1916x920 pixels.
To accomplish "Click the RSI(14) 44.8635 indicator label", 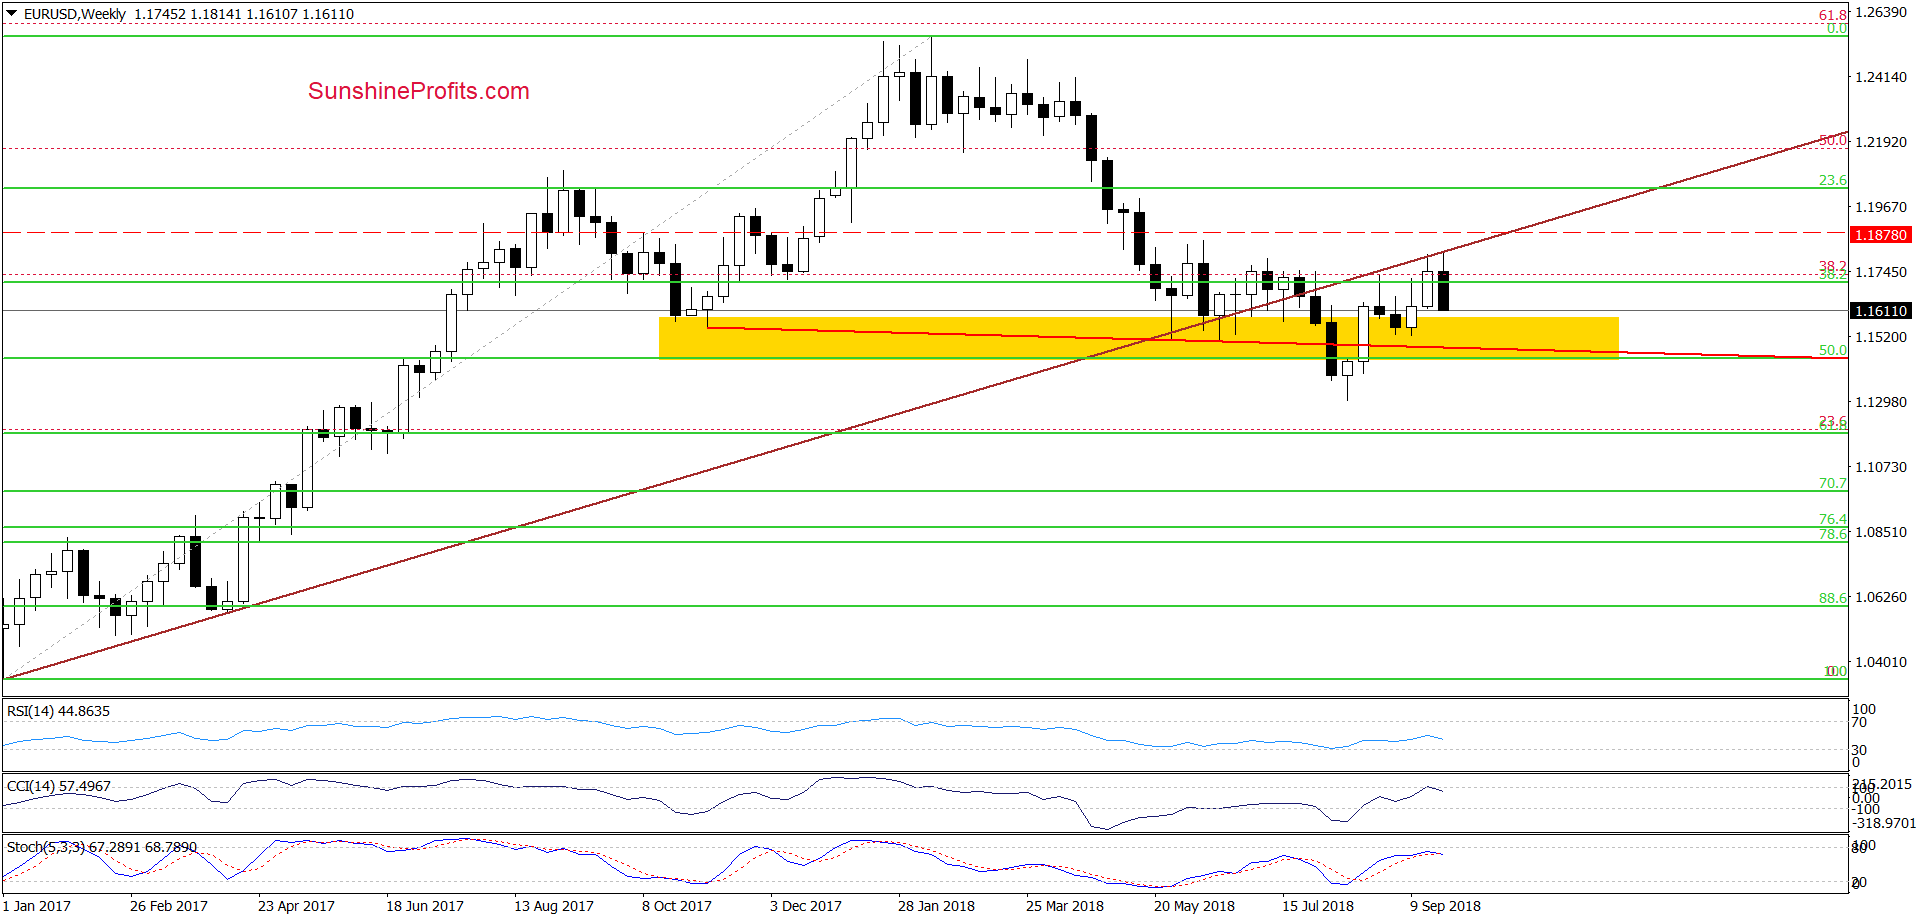I will [59, 711].
